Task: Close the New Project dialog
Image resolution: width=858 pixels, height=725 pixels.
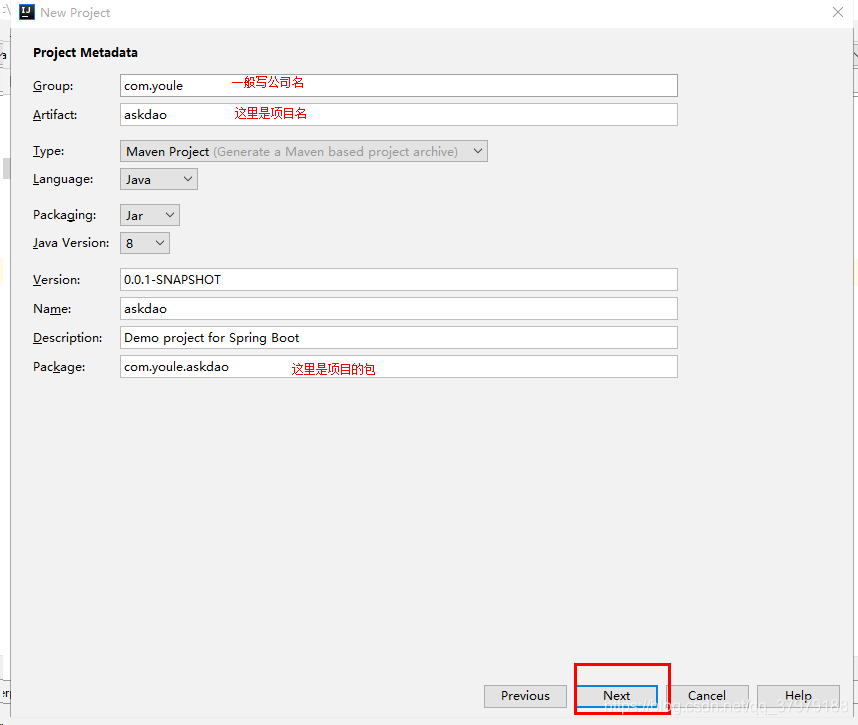Action: click(837, 12)
